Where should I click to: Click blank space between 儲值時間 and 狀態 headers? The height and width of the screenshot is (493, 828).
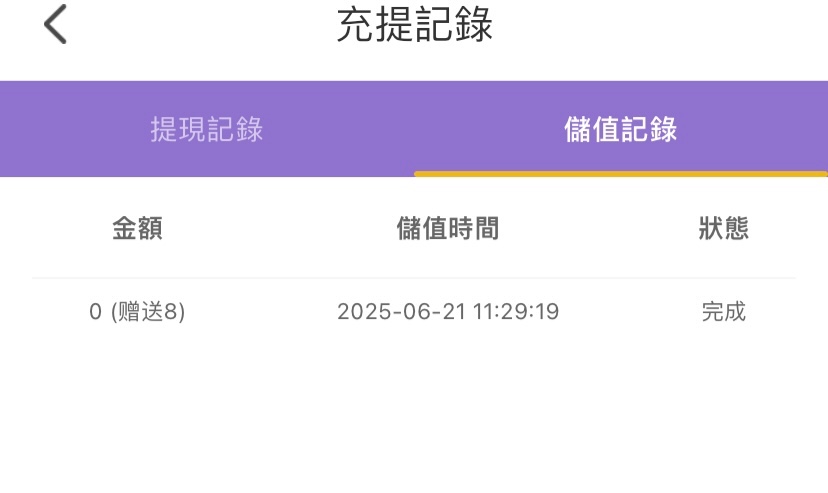pos(600,229)
